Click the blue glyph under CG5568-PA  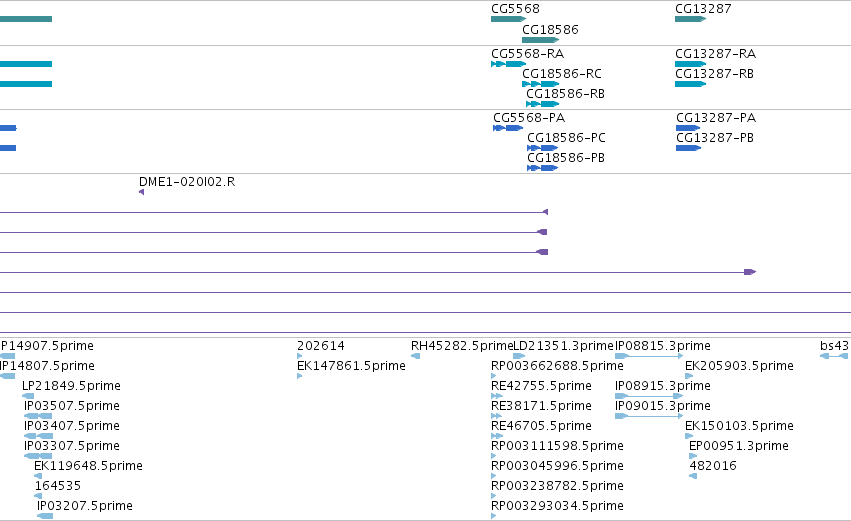(x=508, y=128)
